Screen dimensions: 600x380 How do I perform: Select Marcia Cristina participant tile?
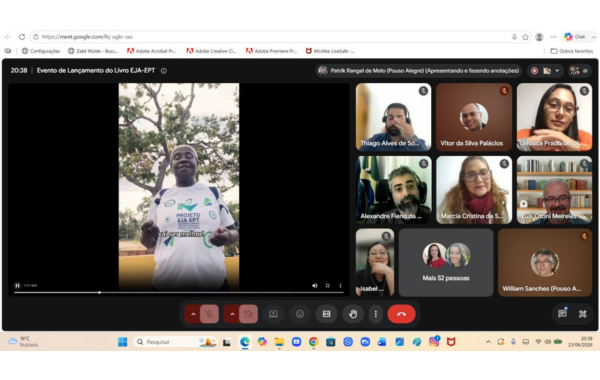click(x=474, y=190)
